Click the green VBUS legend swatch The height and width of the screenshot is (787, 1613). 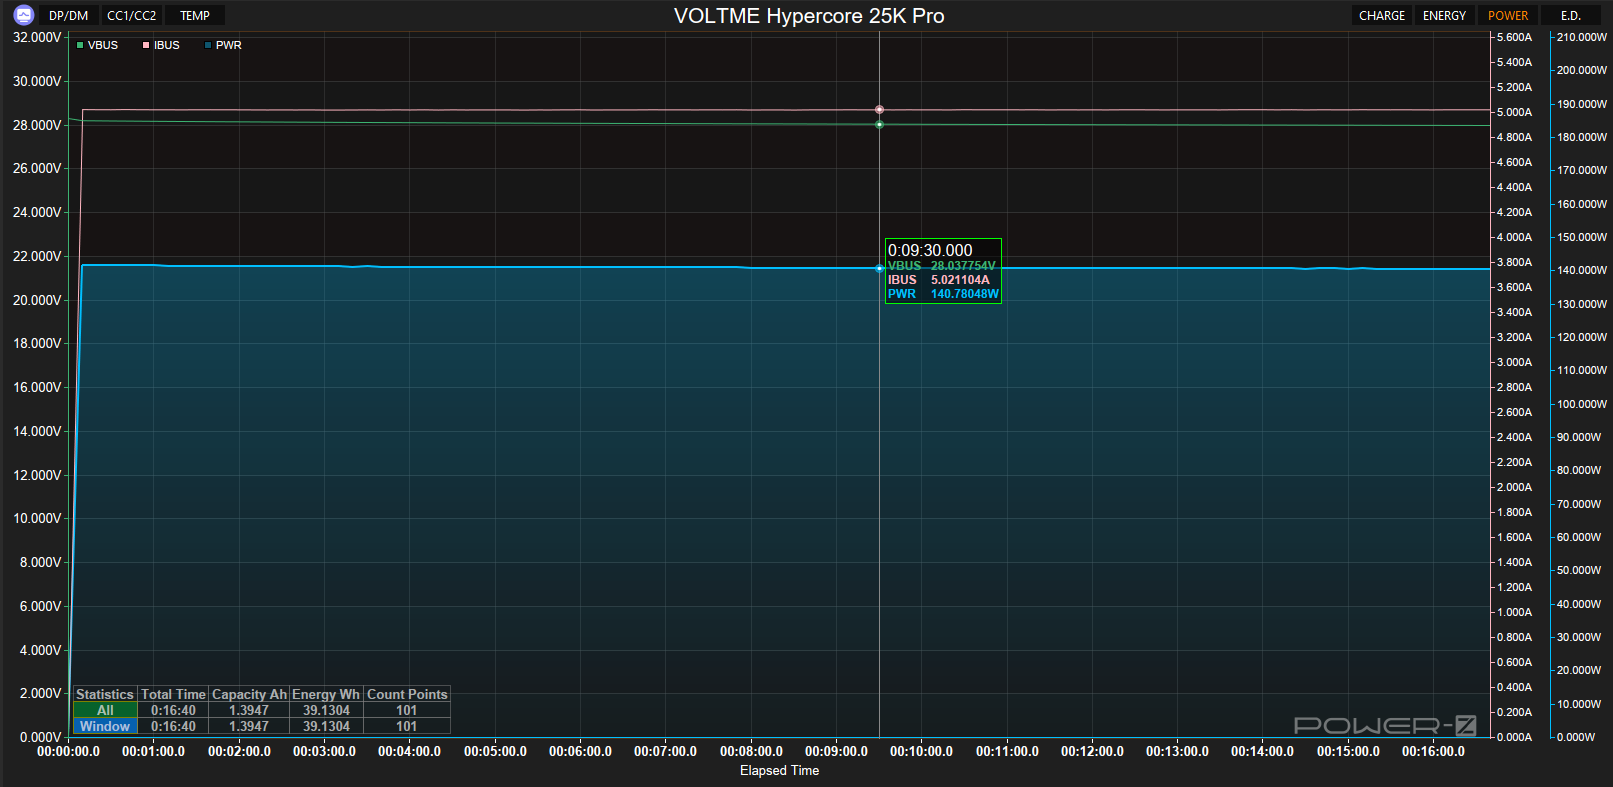click(80, 45)
